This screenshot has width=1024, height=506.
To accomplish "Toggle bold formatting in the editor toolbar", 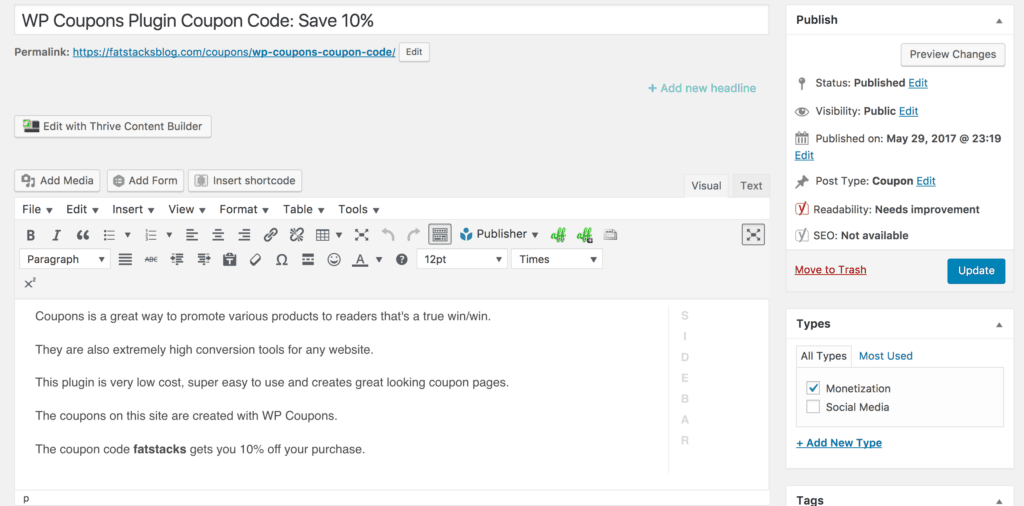I will click(31, 235).
